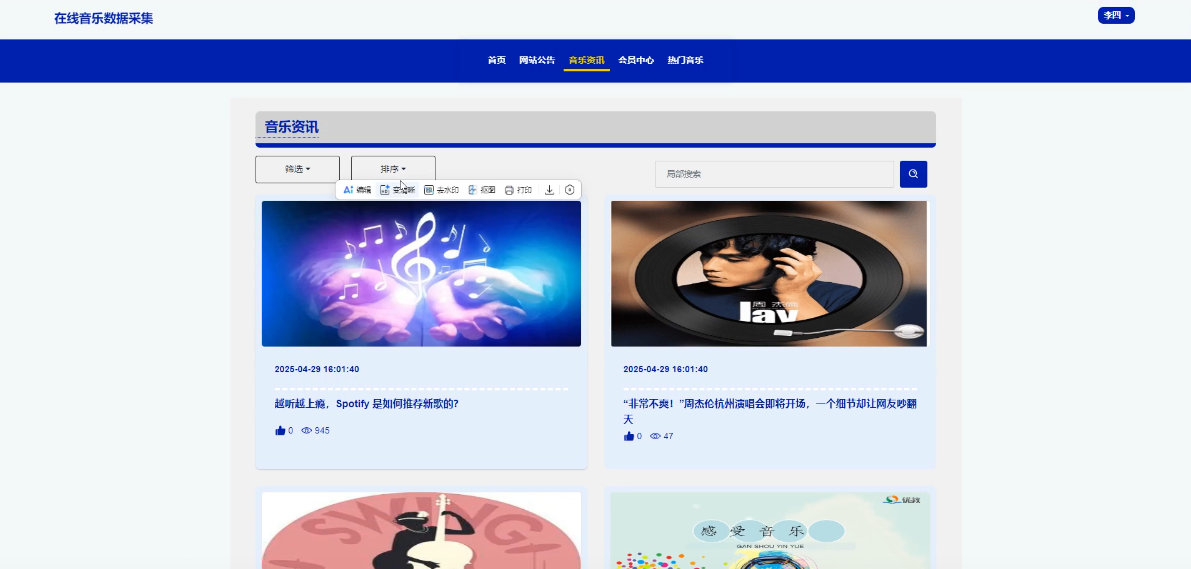
Task: Click the Spotify article date 2025-04-29 16:01:40
Action: (317, 369)
